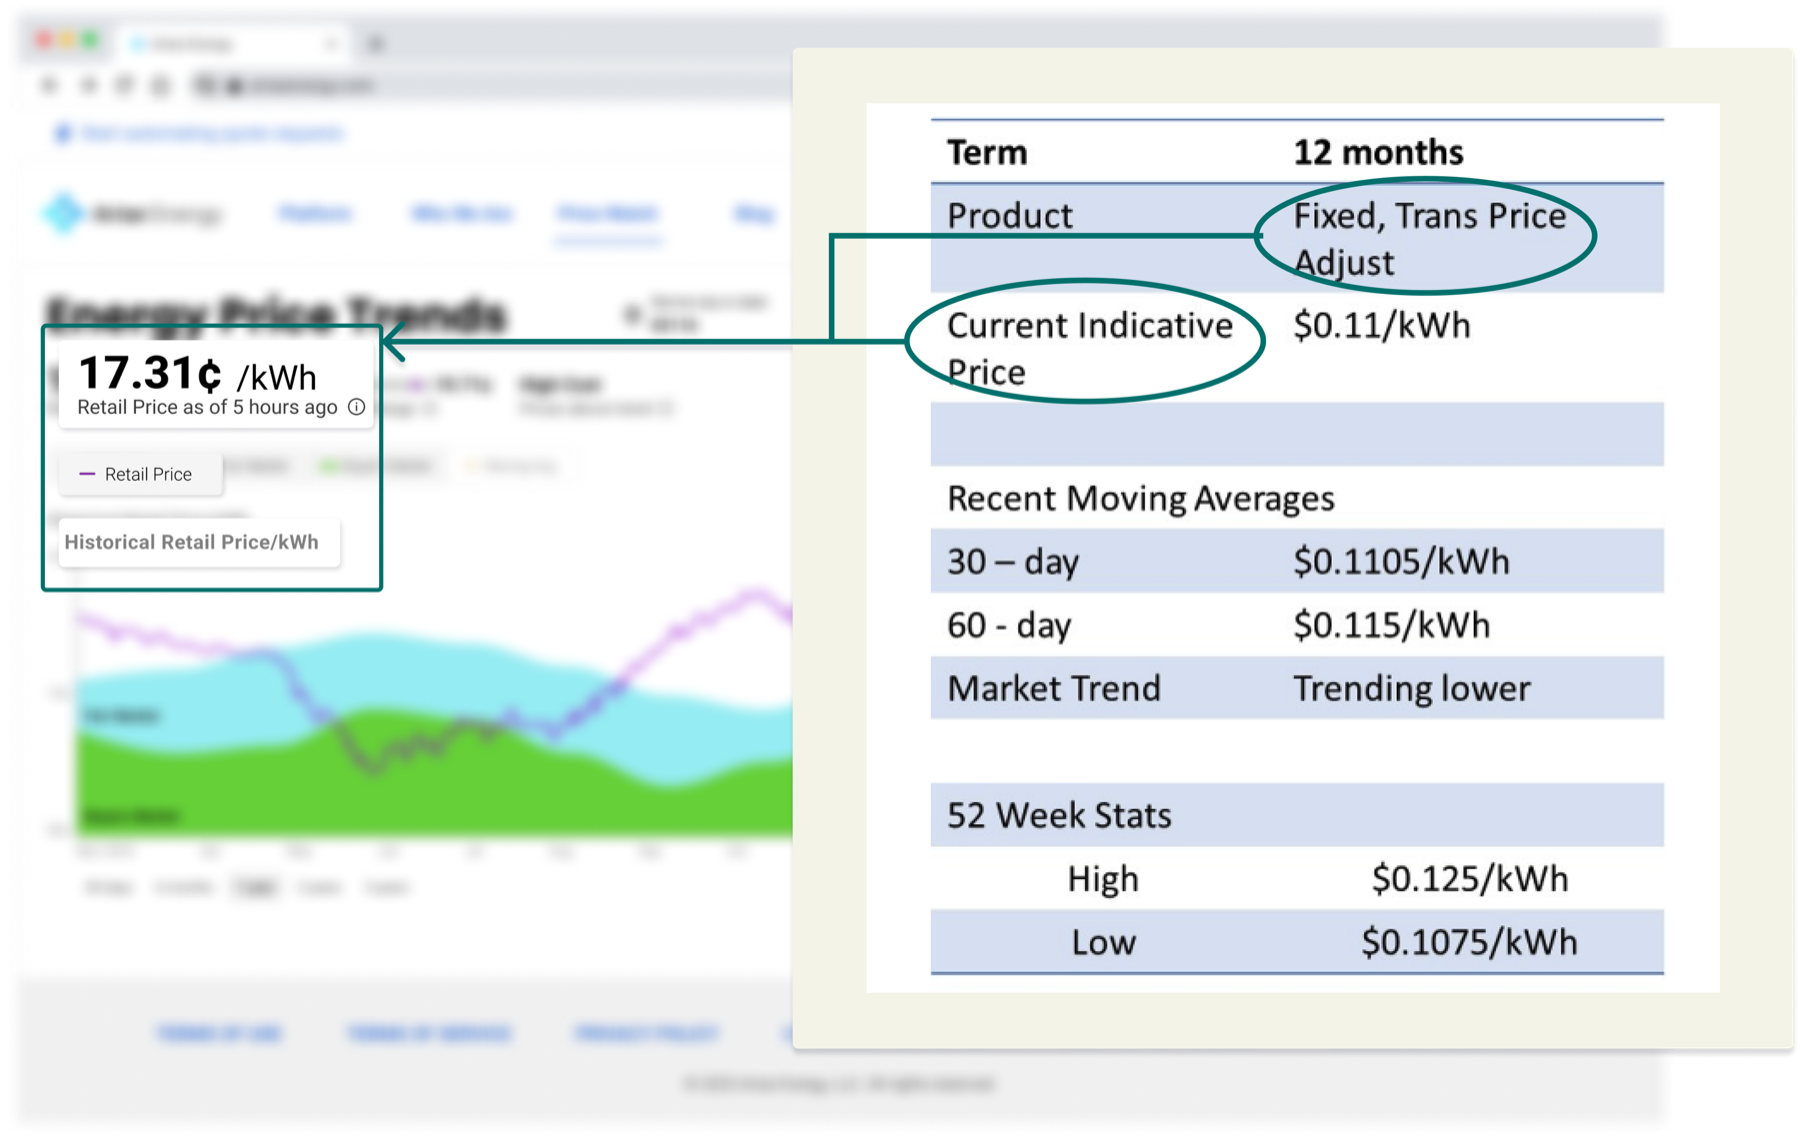The height and width of the screenshot is (1137, 1800).
Task: Open a new browser tab with the plus icon
Action: pyautogui.click(x=376, y=43)
